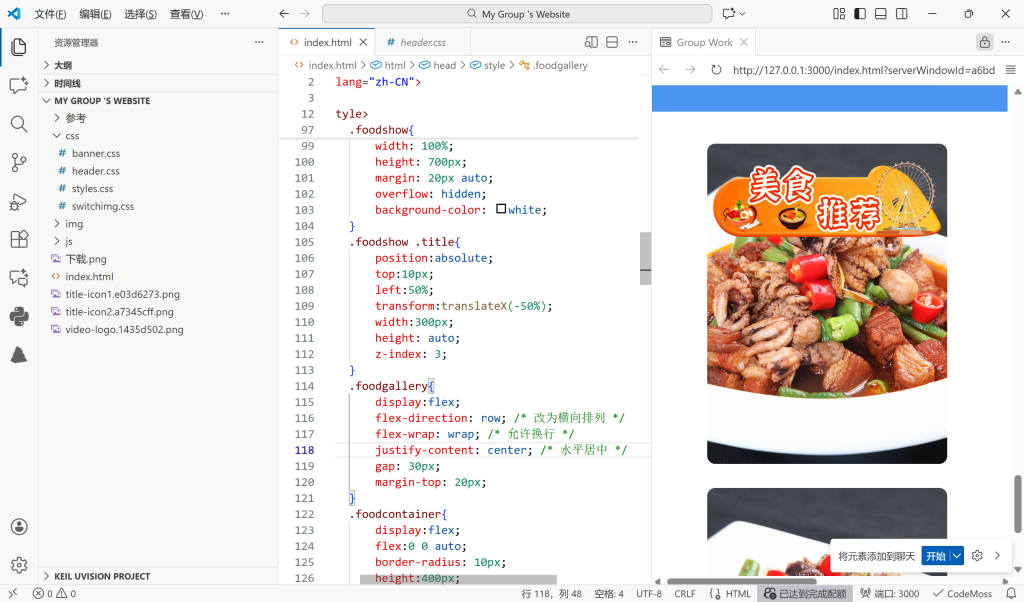Toggle the editor group lock icon

click(985, 42)
